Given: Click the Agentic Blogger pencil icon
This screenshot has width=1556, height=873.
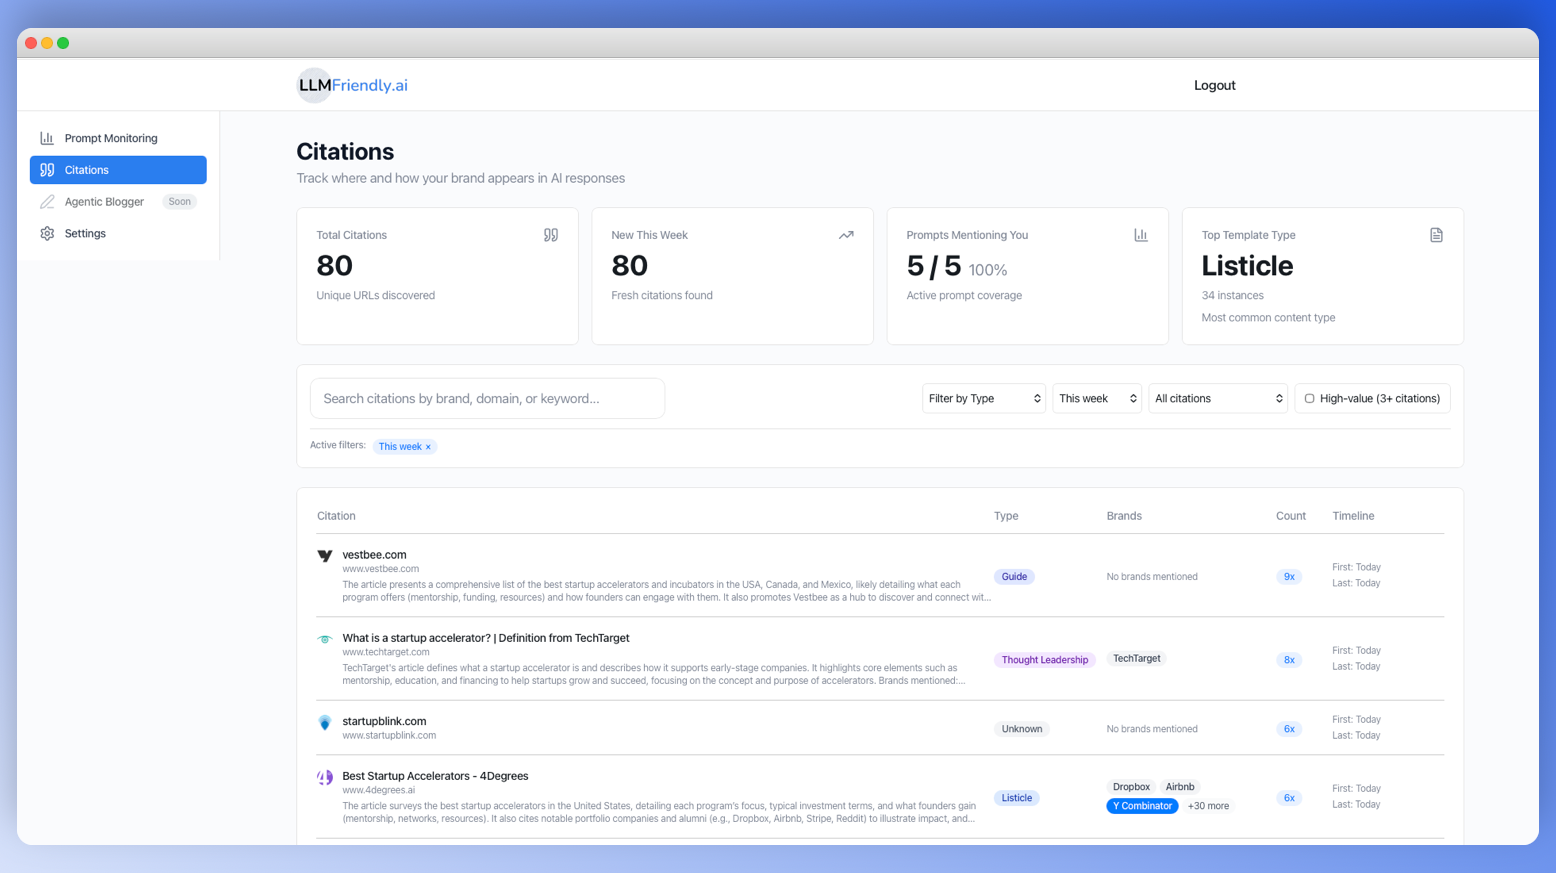Looking at the screenshot, I should [x=47, y=201].
